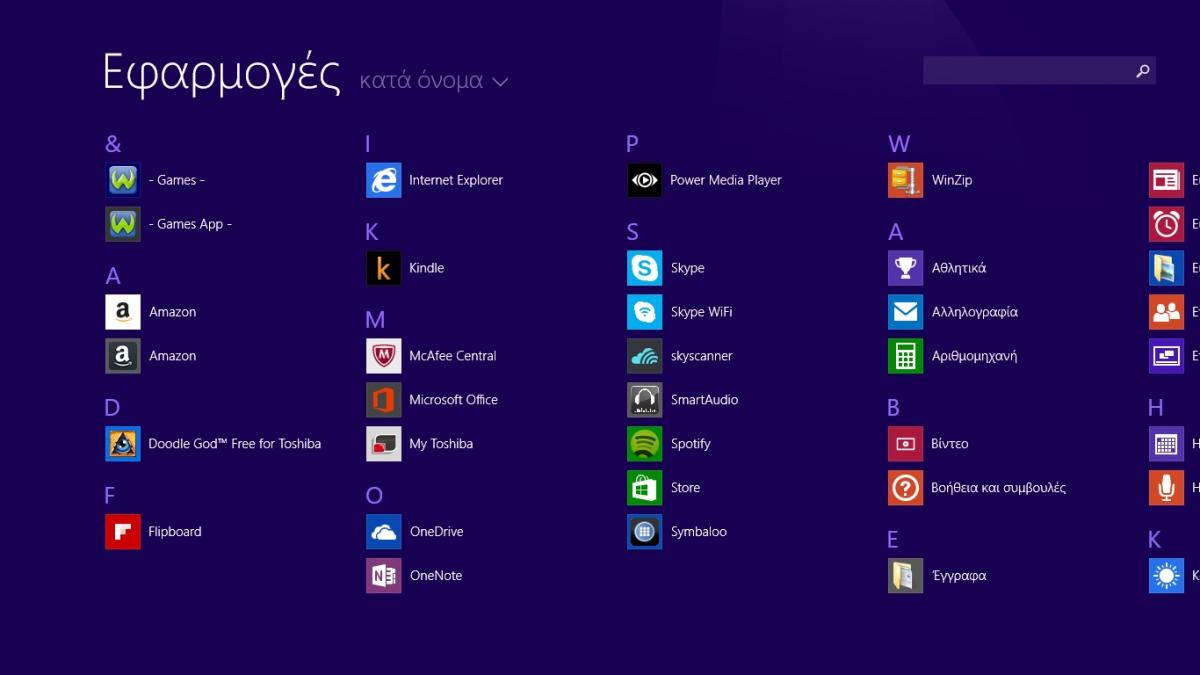
Task: Open the orange microphone recorder icon
Action: point(1167,488)
